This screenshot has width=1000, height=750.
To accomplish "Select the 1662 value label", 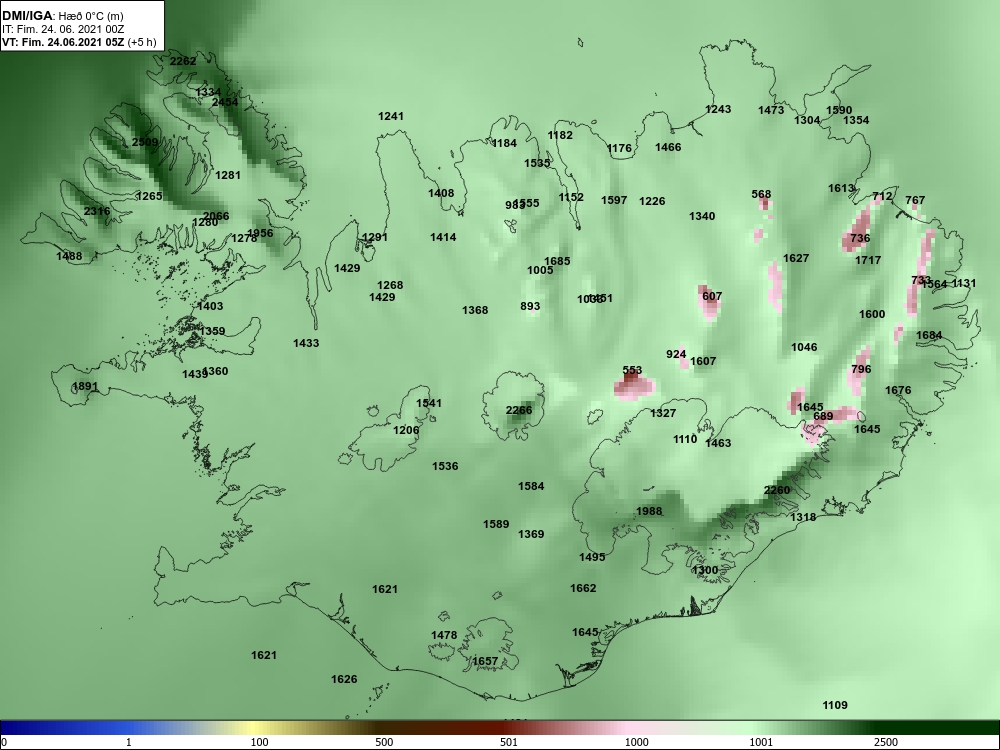I will coord(583,588).
